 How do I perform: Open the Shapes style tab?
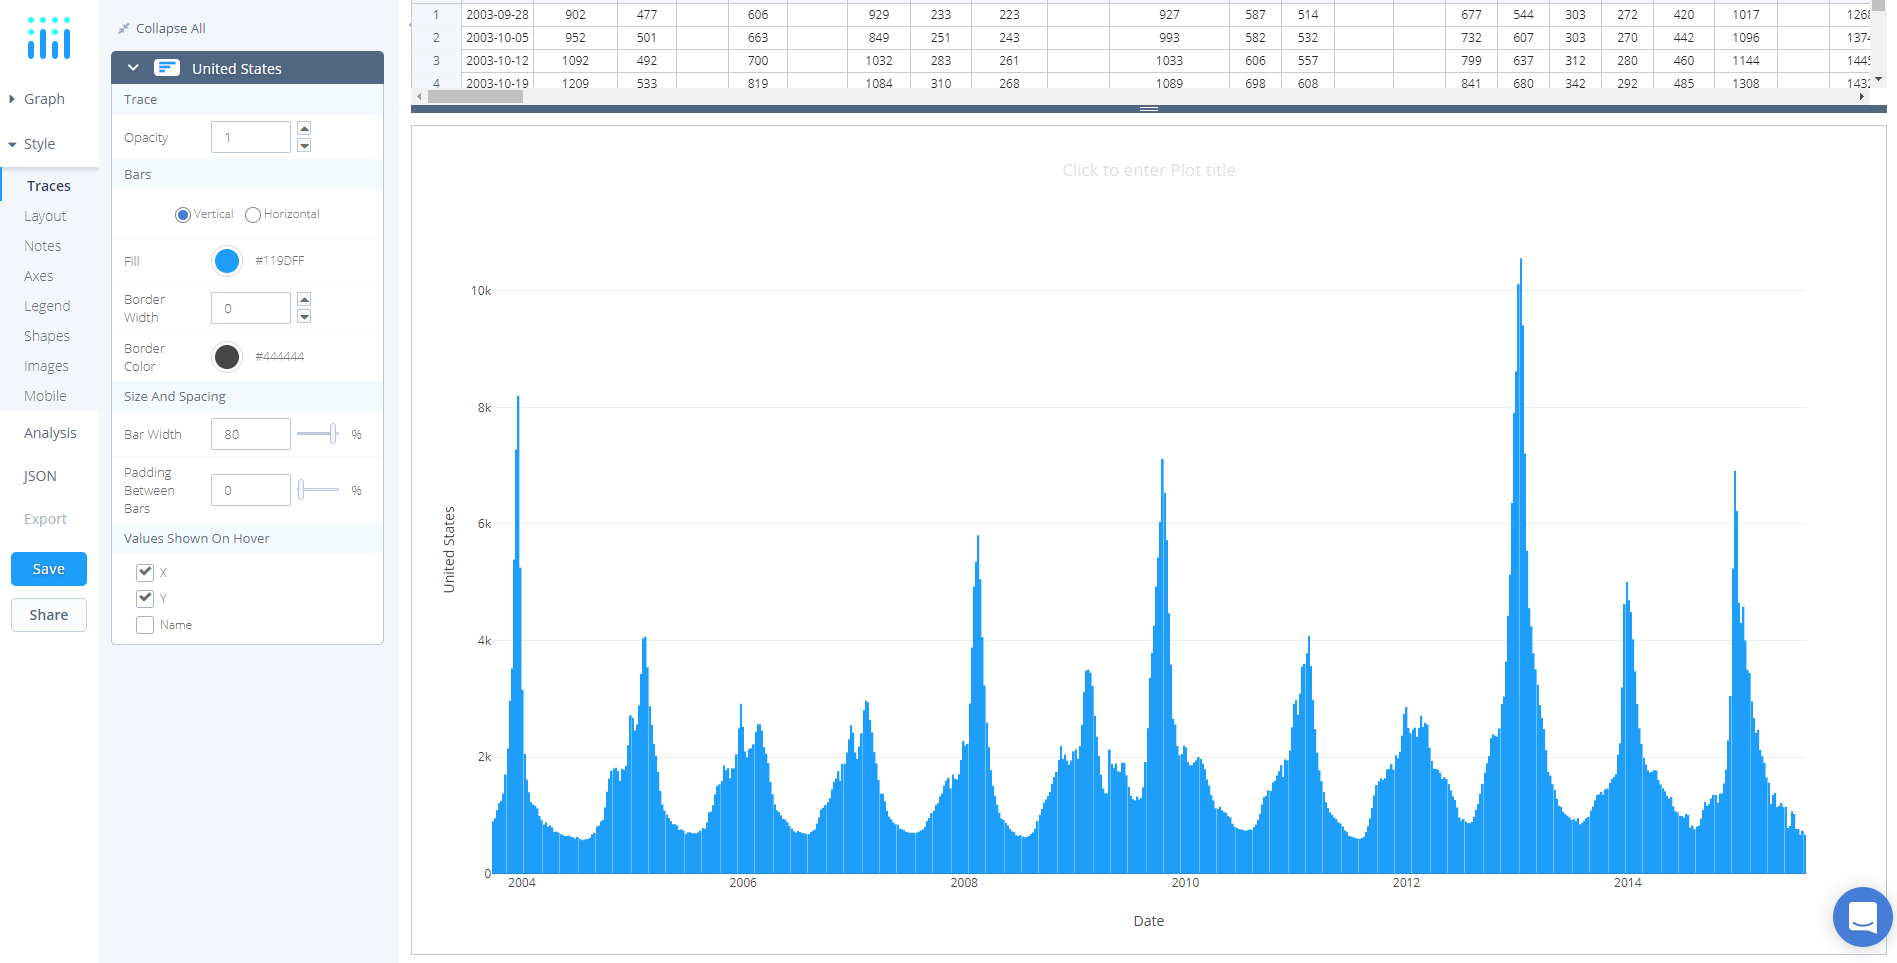(x=47, y=336)
